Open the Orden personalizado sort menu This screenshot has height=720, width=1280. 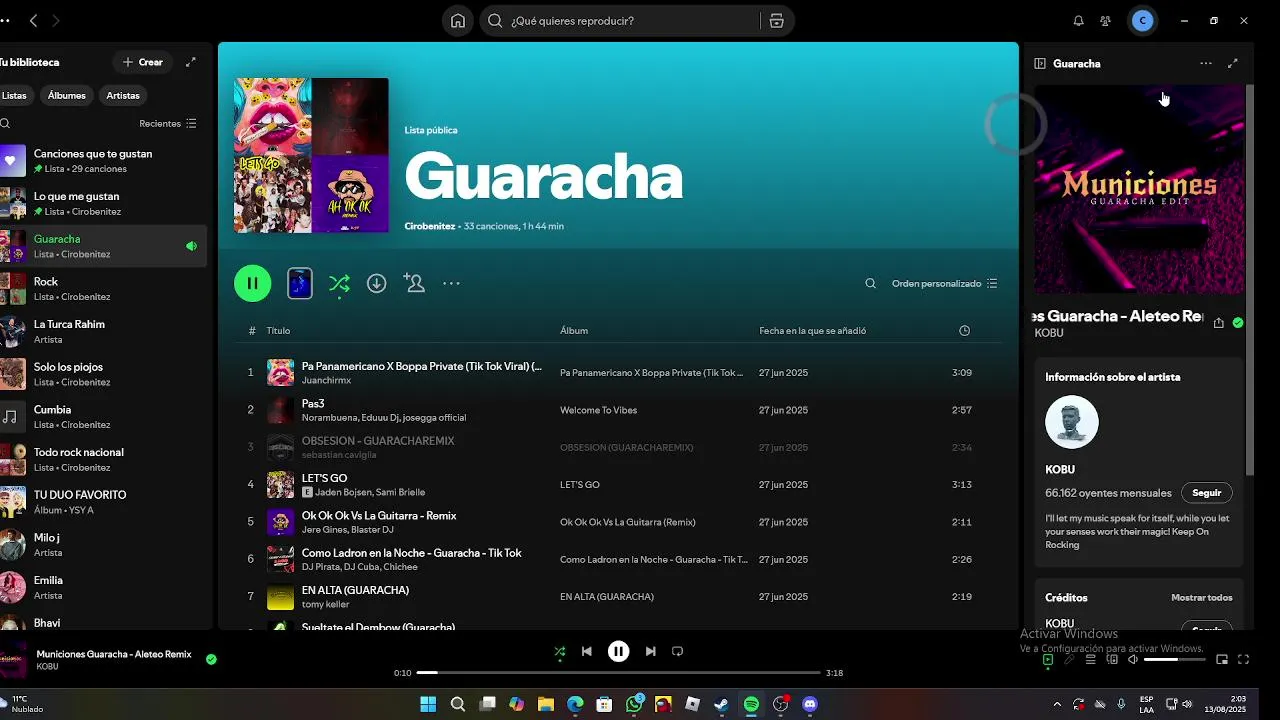point(945,284)
